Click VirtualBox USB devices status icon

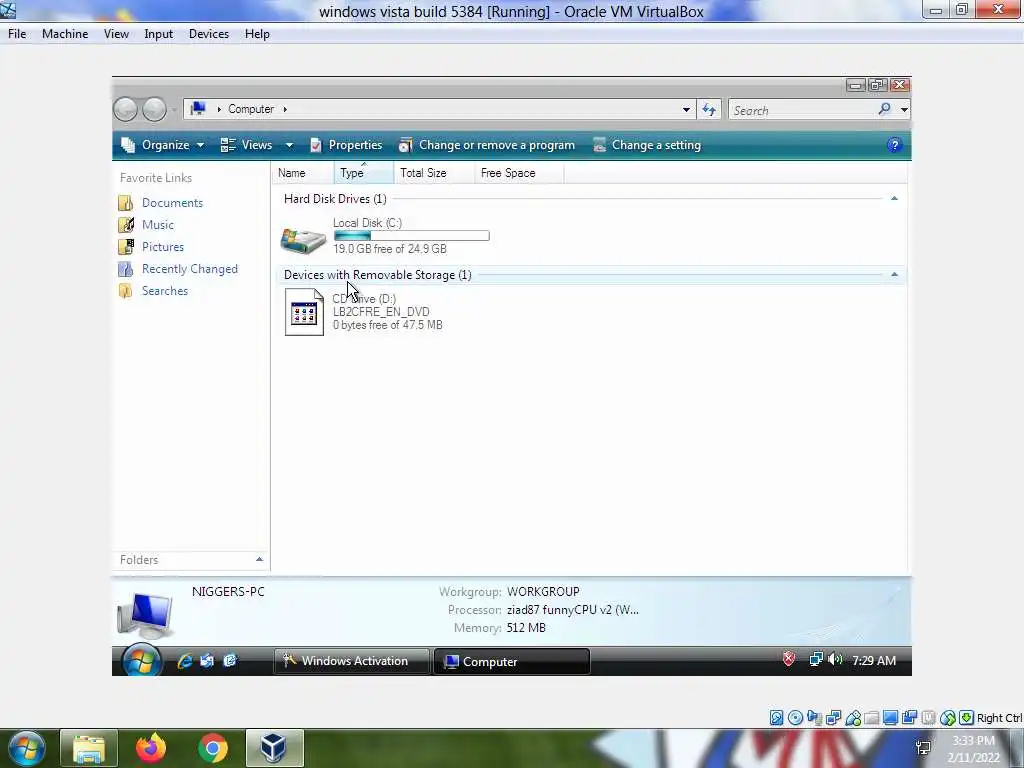(x=853, y=718)
